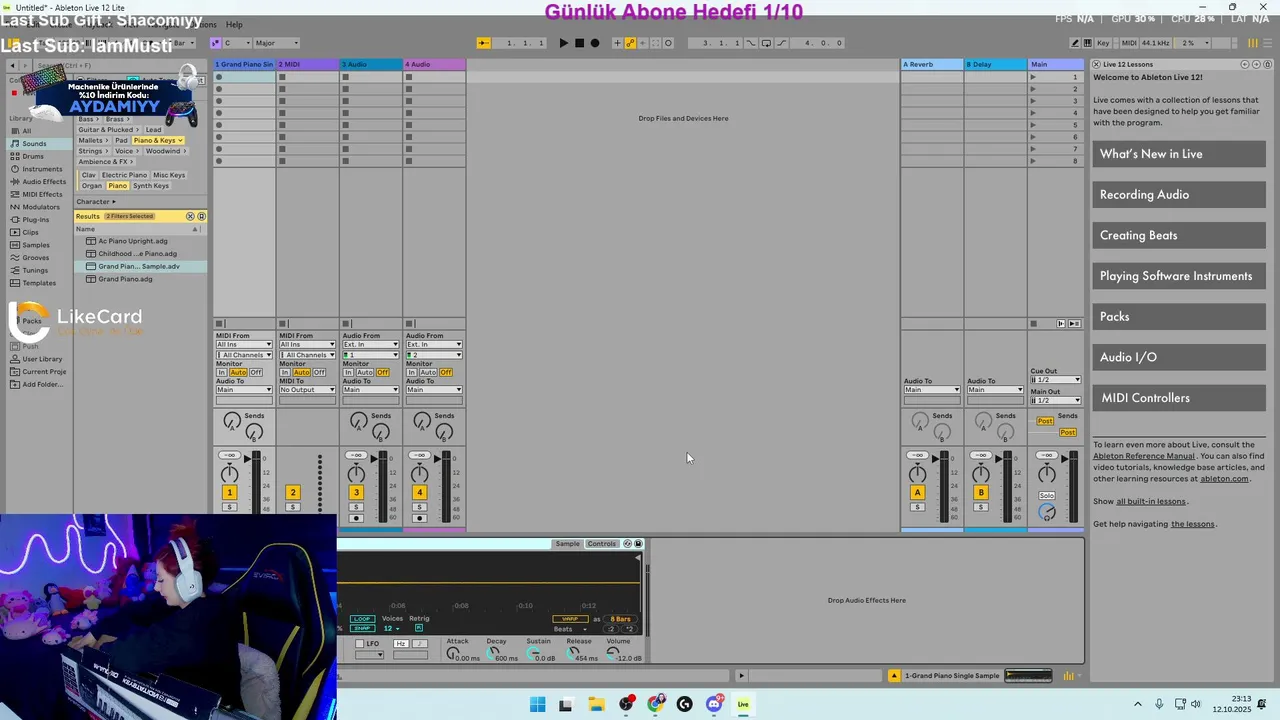Screen dimensions: 1280x720
Task: Clear the 2 Filters Selected x button
Action: 190,216
